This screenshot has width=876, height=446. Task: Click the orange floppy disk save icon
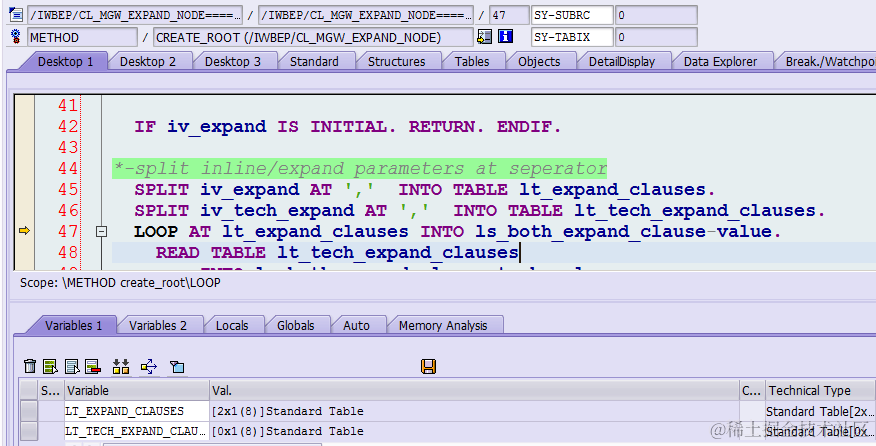pos(429,367)
